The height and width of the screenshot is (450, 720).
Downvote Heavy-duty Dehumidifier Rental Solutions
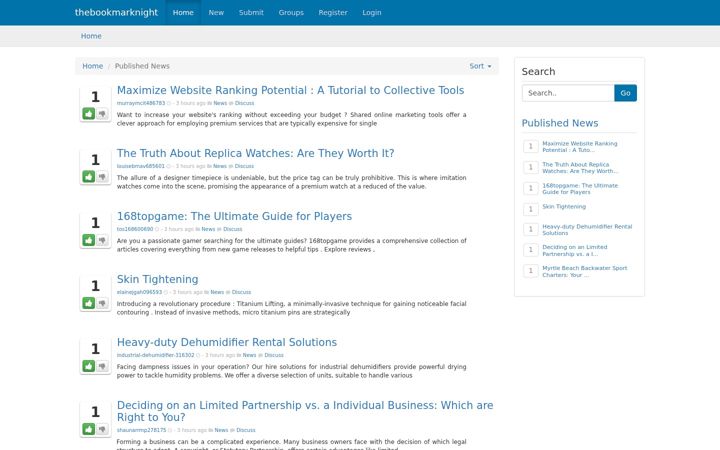coord(102,366)
